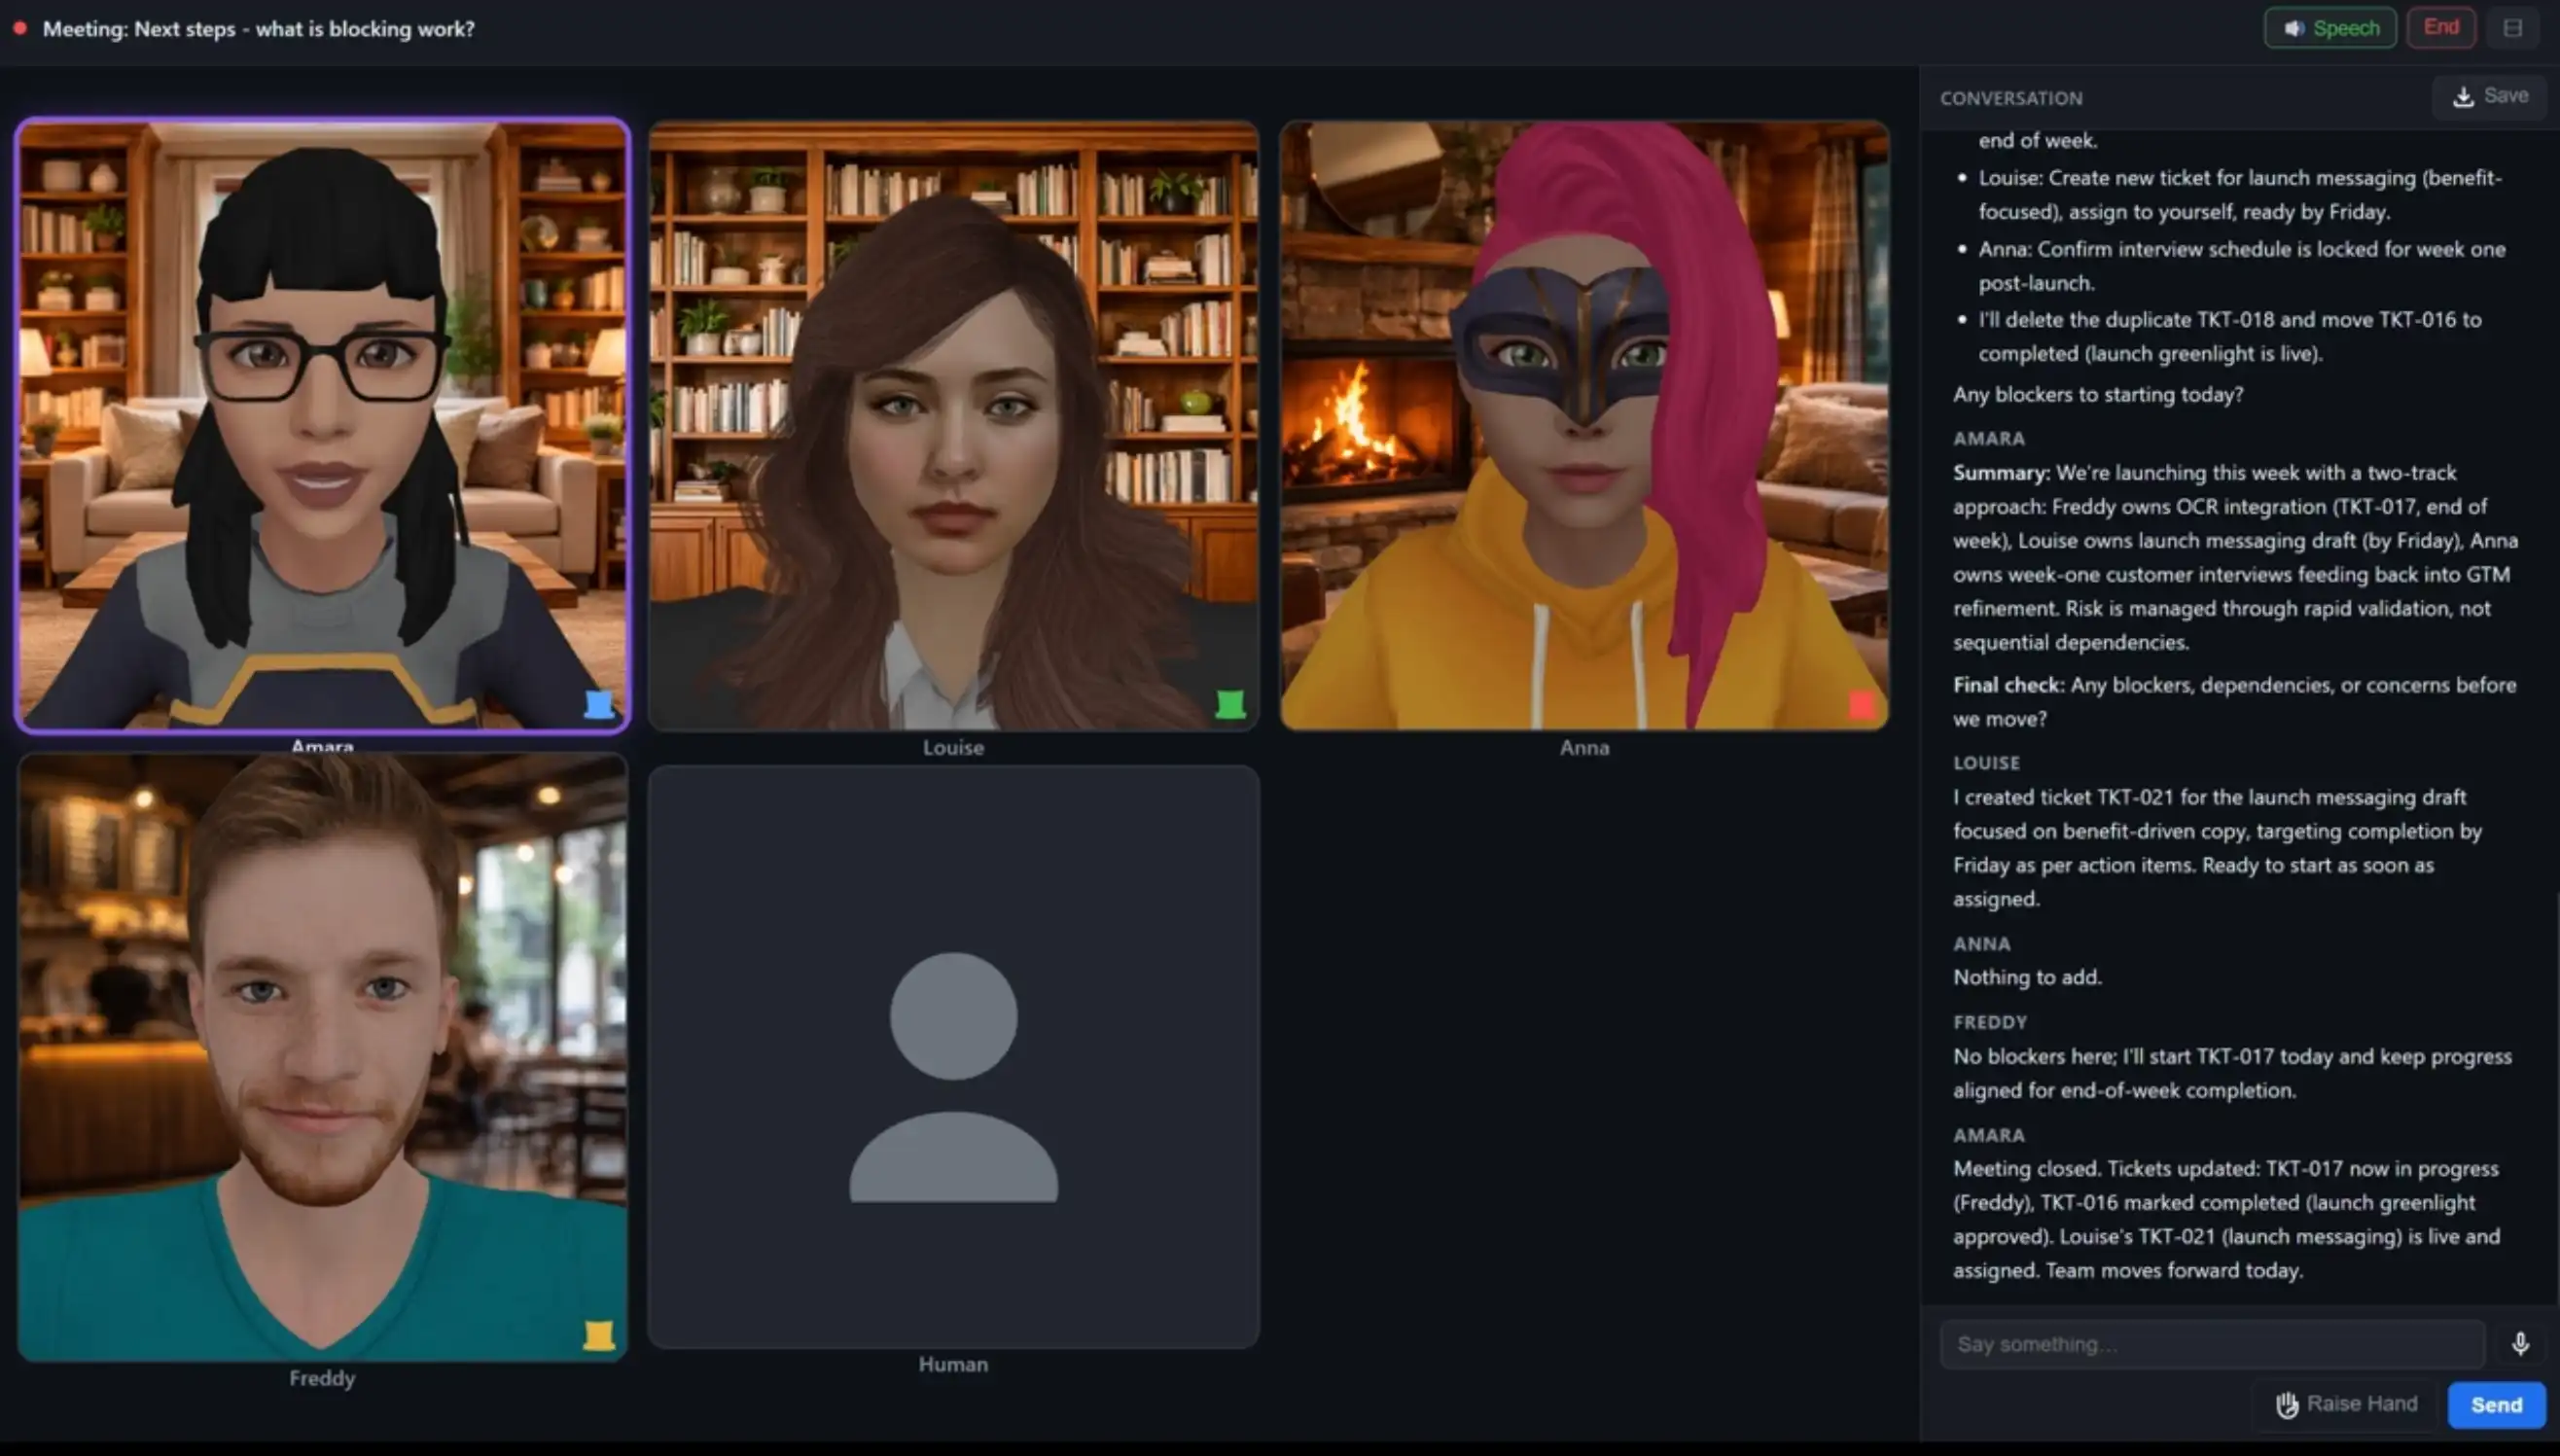The width and height of the screenshot is (2560, 1456).
Task: Click Louise's green marker icon
Action: [x=1230, y=705]
